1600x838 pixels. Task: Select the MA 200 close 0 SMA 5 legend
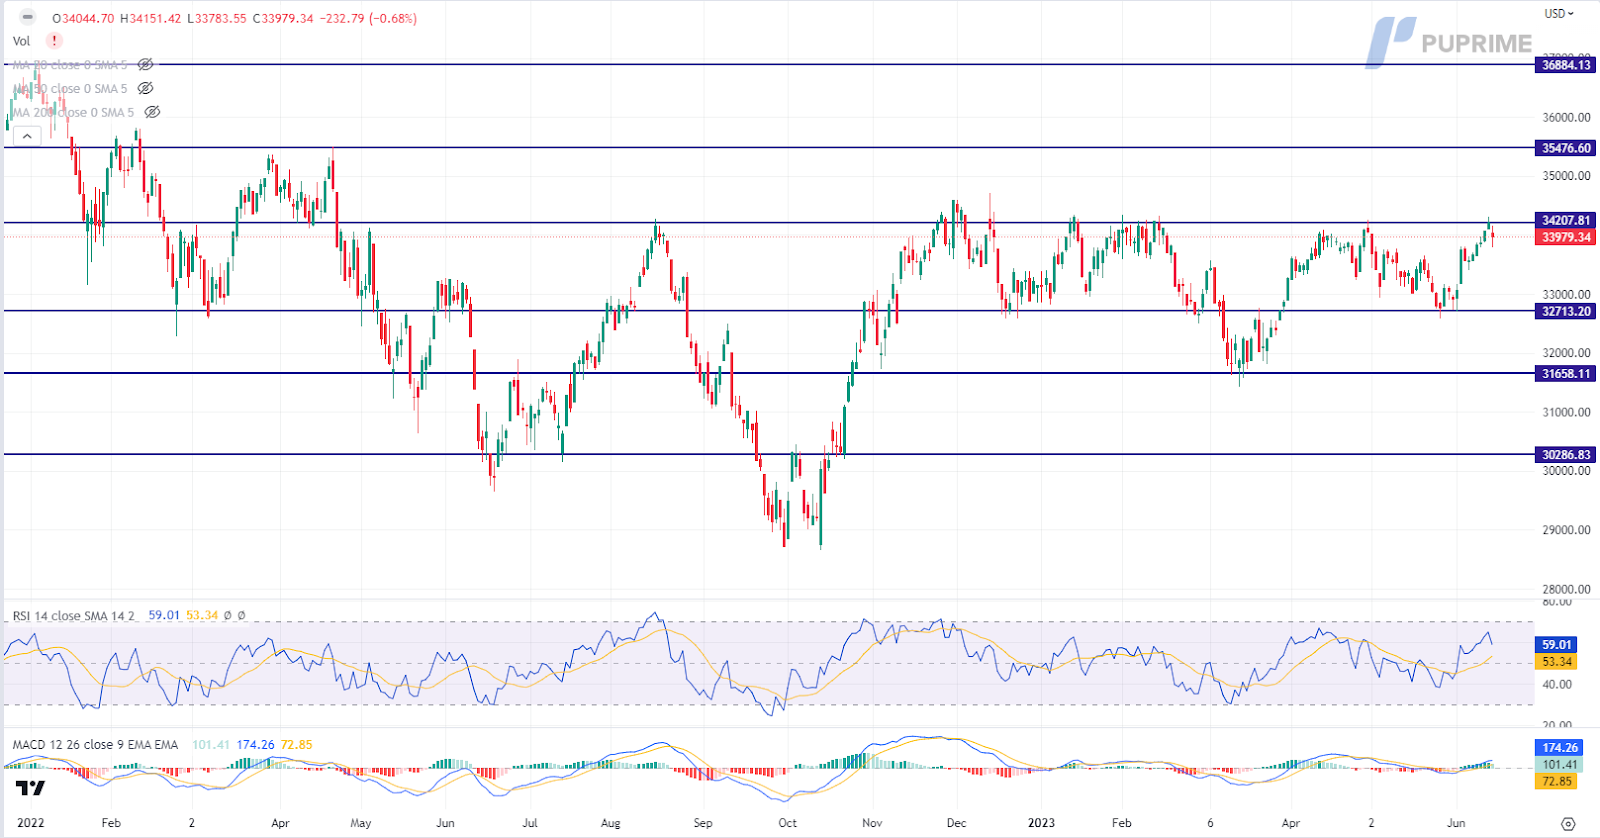(x=73, y=112)
